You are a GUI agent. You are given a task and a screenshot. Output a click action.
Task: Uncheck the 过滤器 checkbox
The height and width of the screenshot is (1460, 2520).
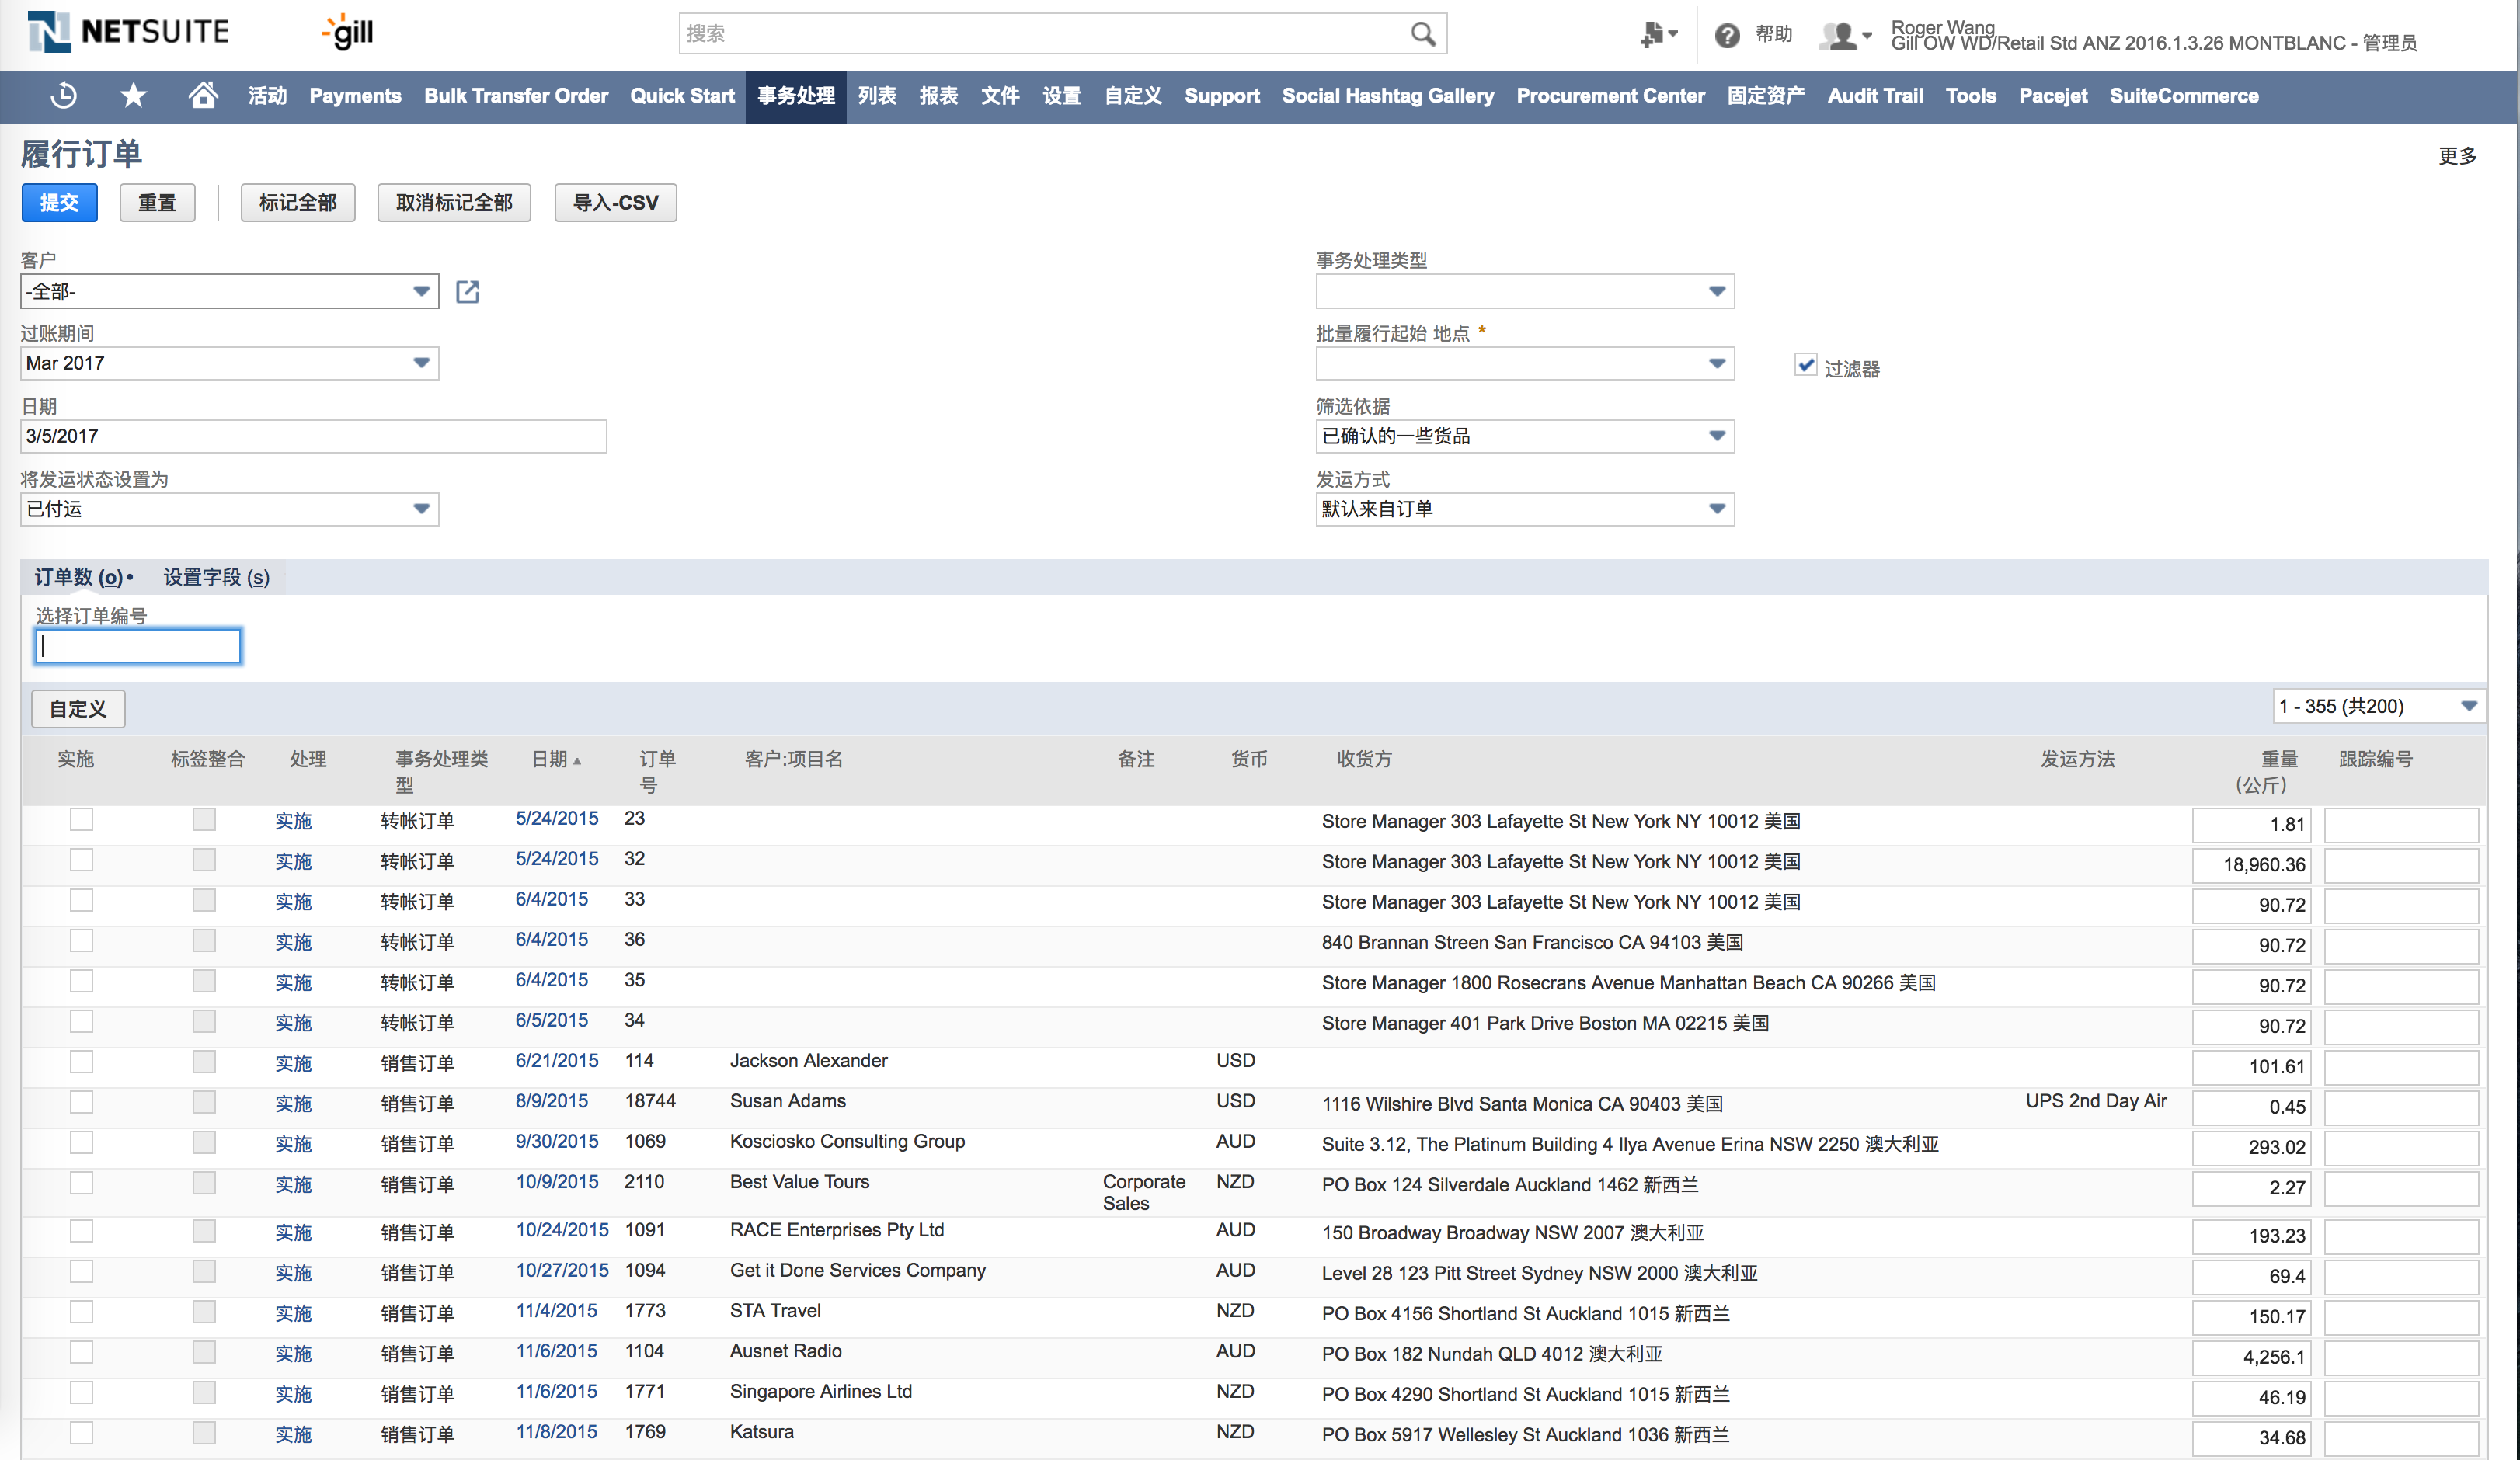(x=1805, y=365)
